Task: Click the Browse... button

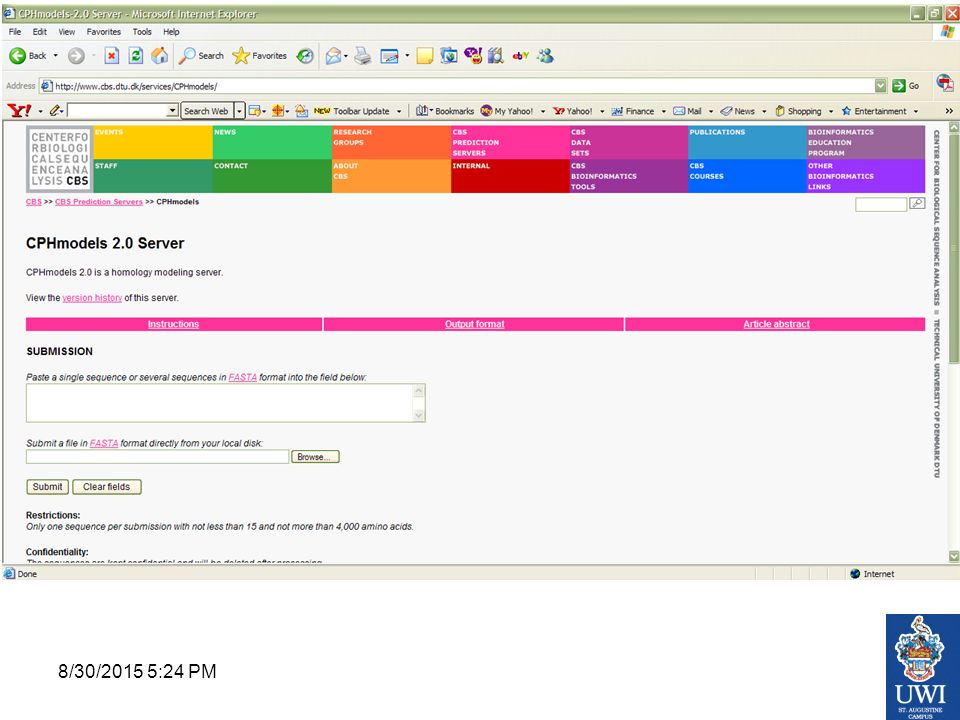Action: (x=315, y=457)
